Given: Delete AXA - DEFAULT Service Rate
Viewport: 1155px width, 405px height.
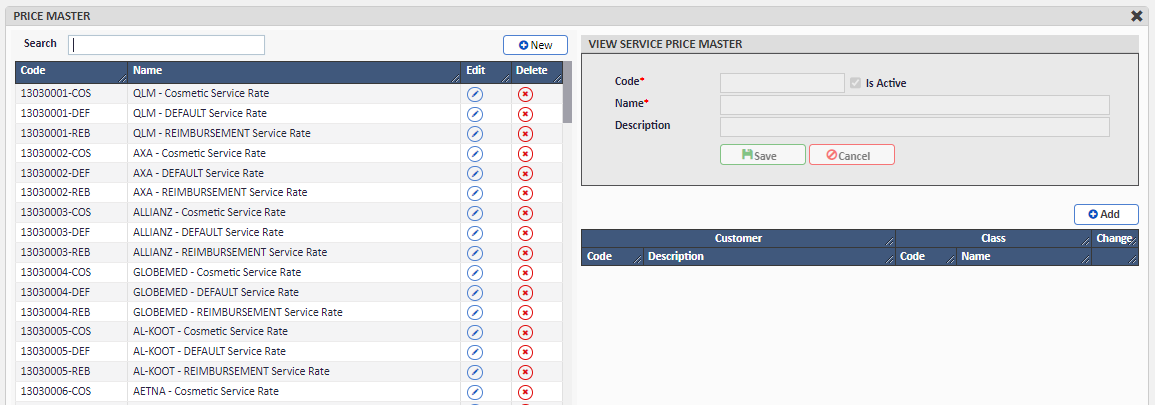Looking at the screenshot, I should tap(525, 174).
